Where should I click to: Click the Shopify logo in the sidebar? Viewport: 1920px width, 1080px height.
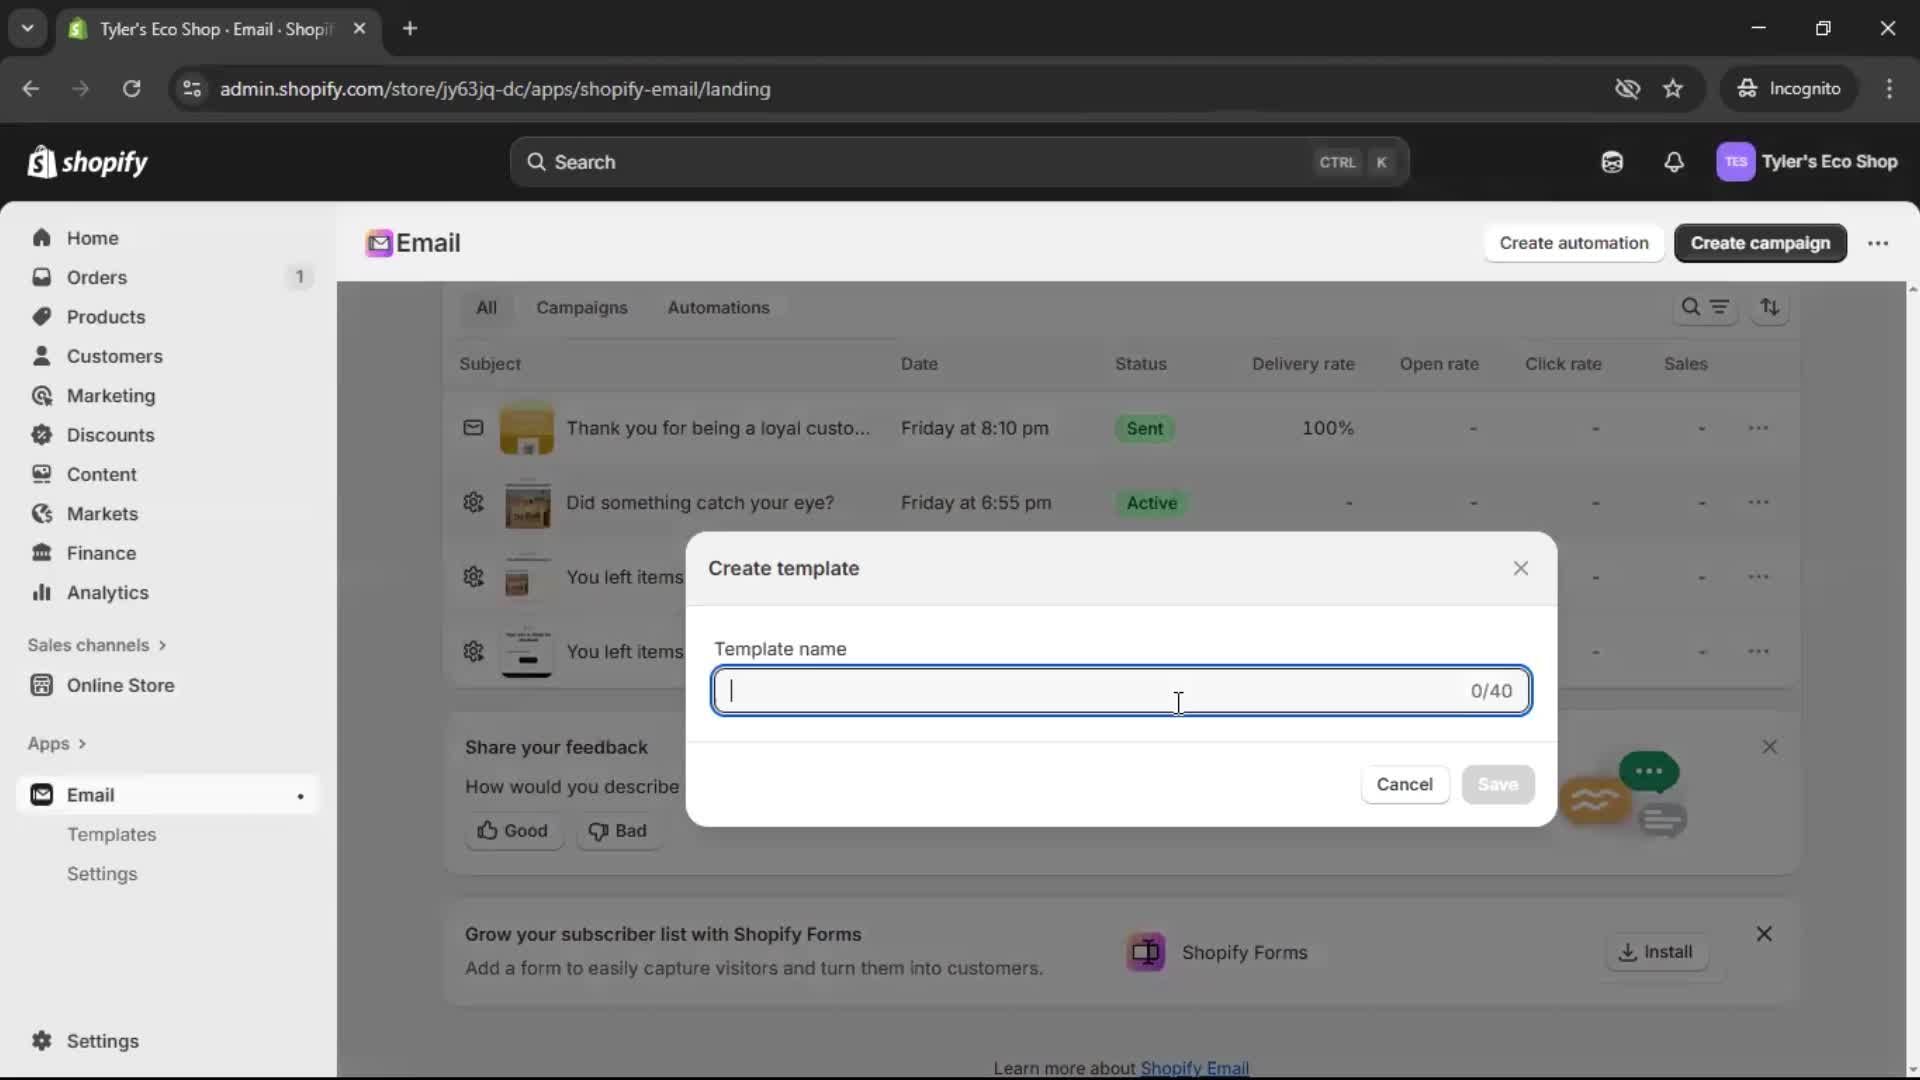88,162
